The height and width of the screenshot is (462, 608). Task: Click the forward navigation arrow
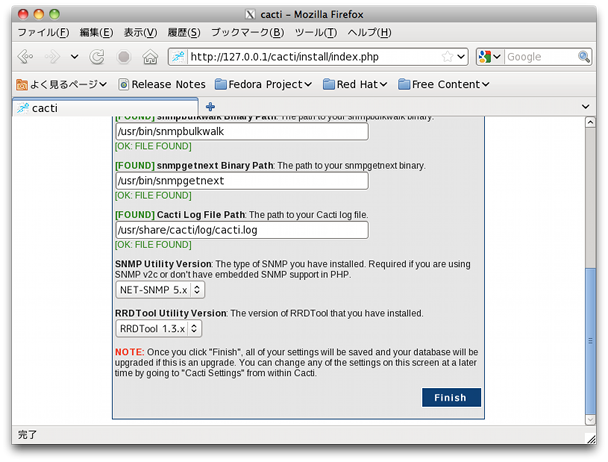pos(53,57)
